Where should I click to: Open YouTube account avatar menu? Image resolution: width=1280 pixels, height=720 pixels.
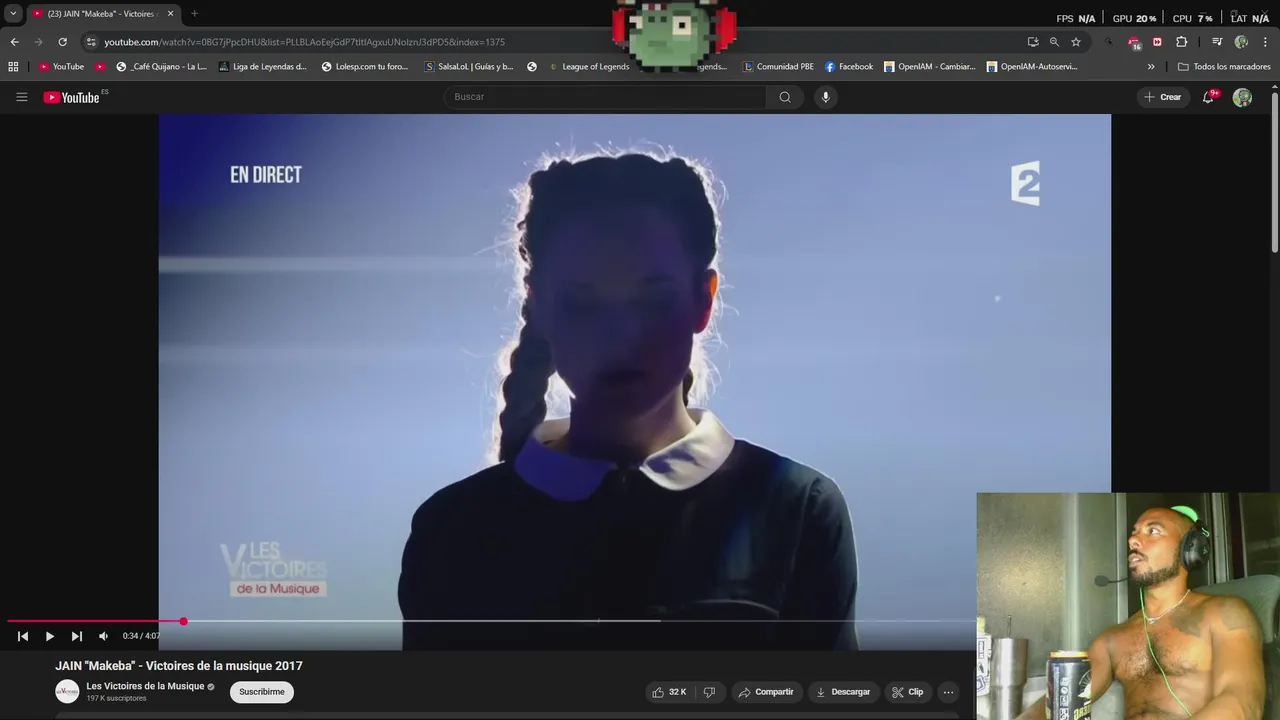(1242, 97)
